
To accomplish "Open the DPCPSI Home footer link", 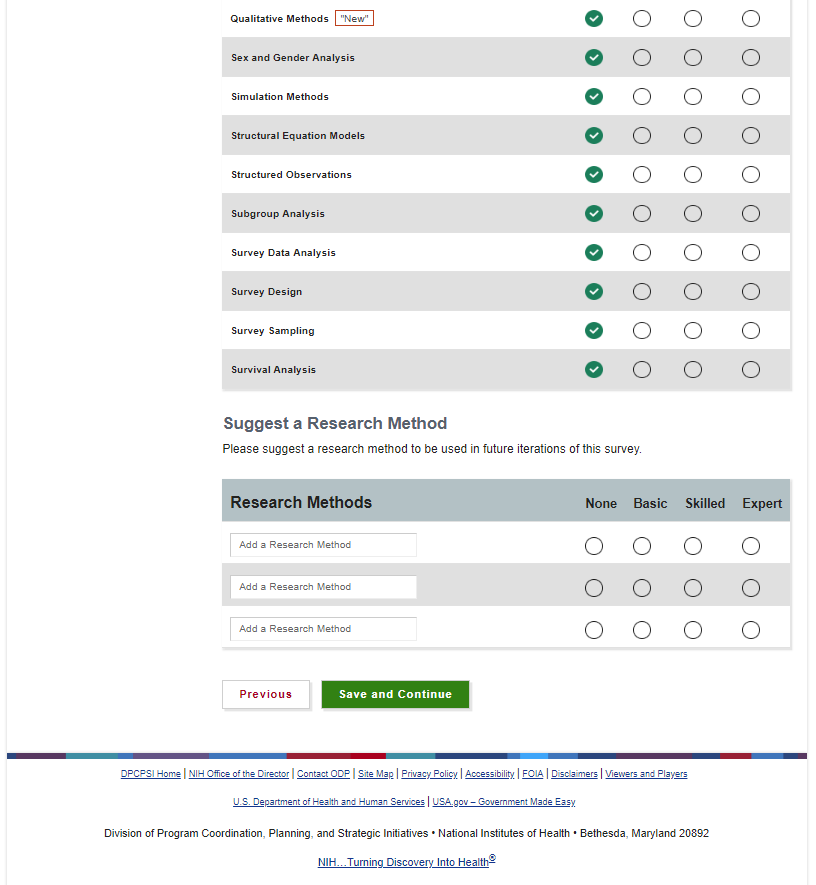I will coord(151,774).
